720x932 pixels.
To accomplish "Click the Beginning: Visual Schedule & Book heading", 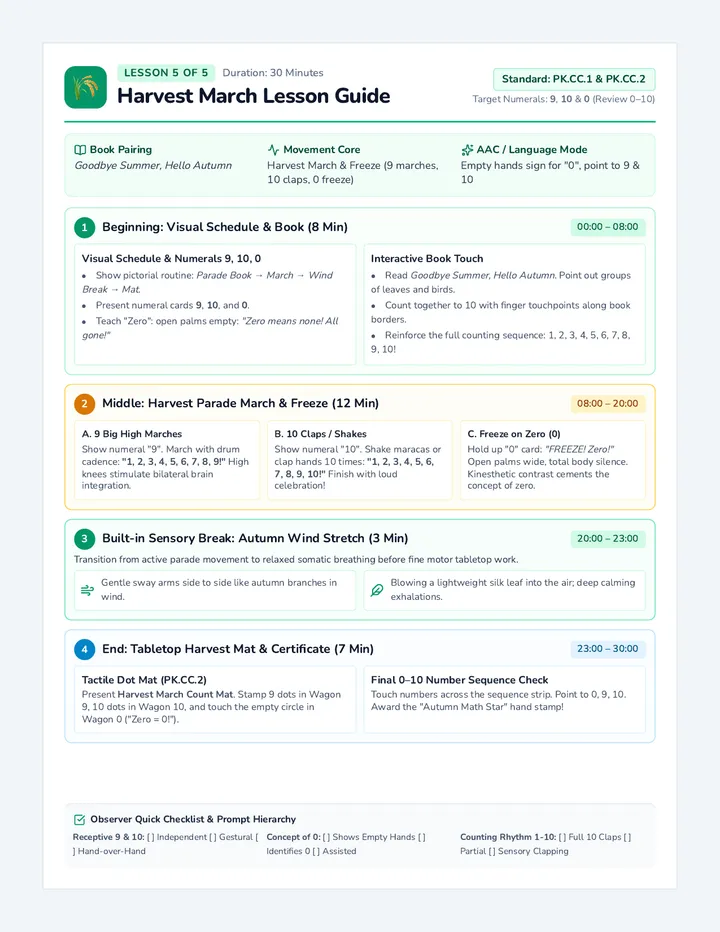I will (225, 227).
